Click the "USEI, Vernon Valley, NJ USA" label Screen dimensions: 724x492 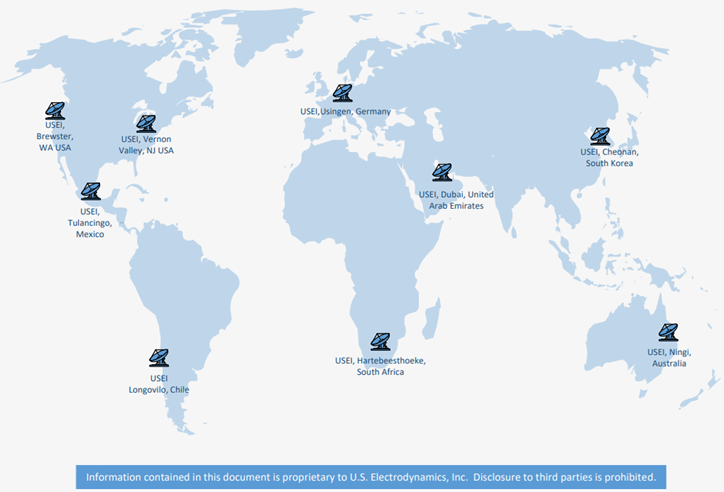pyautogui.click(x=146, y=144)
